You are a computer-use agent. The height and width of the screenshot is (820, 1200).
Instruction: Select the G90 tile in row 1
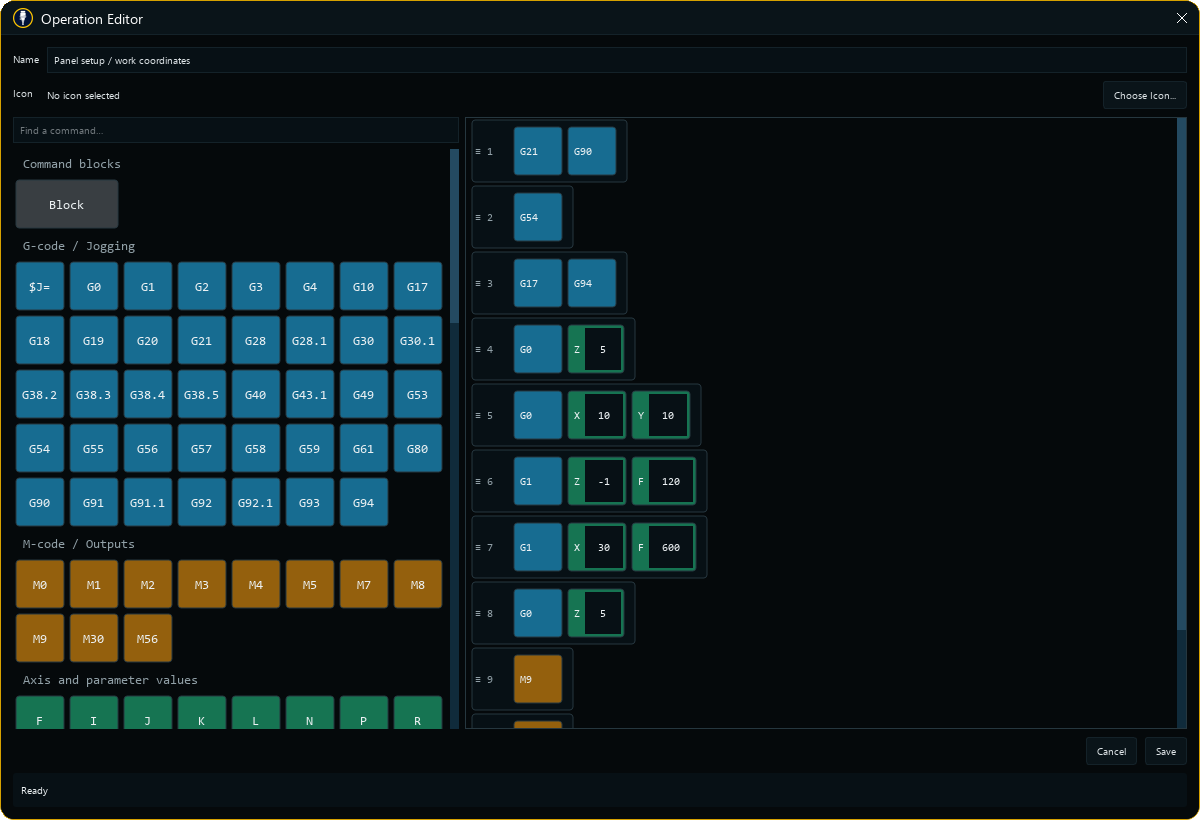592,151
